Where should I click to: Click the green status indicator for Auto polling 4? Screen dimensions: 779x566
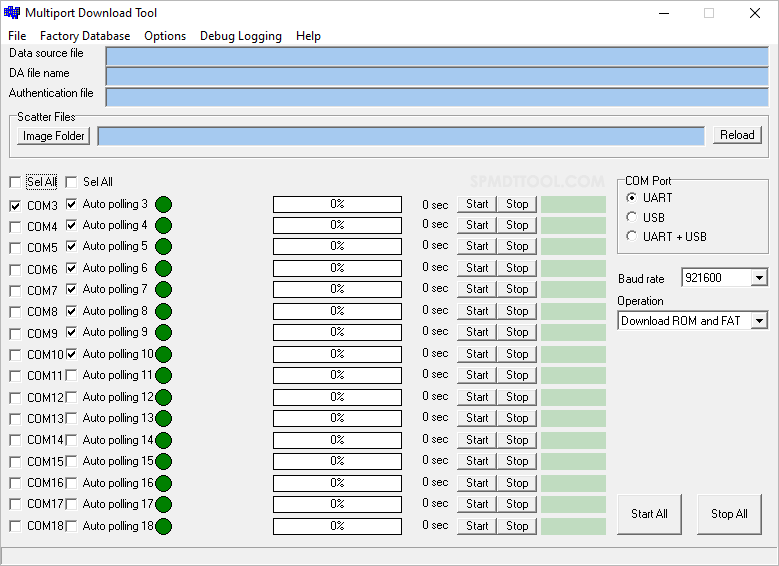point(163,226)
